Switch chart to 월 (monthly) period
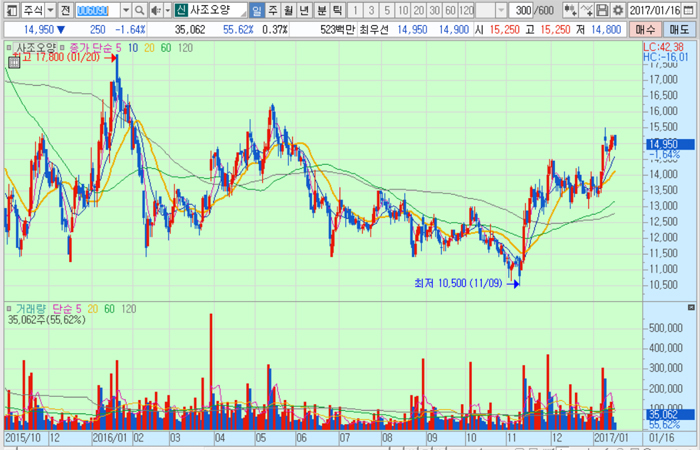The image size is (700, 450). [x=289, y=10]
